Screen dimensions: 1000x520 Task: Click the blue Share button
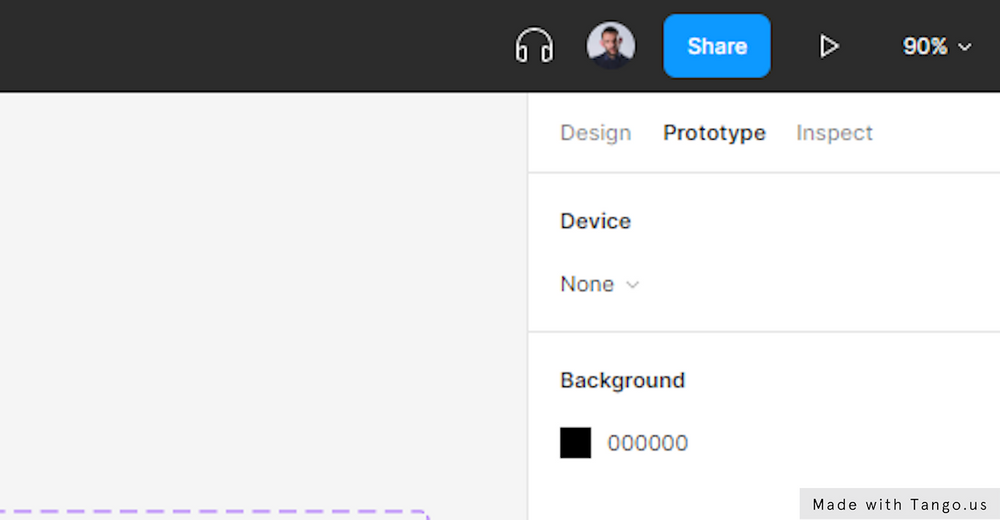click(717, 46)
